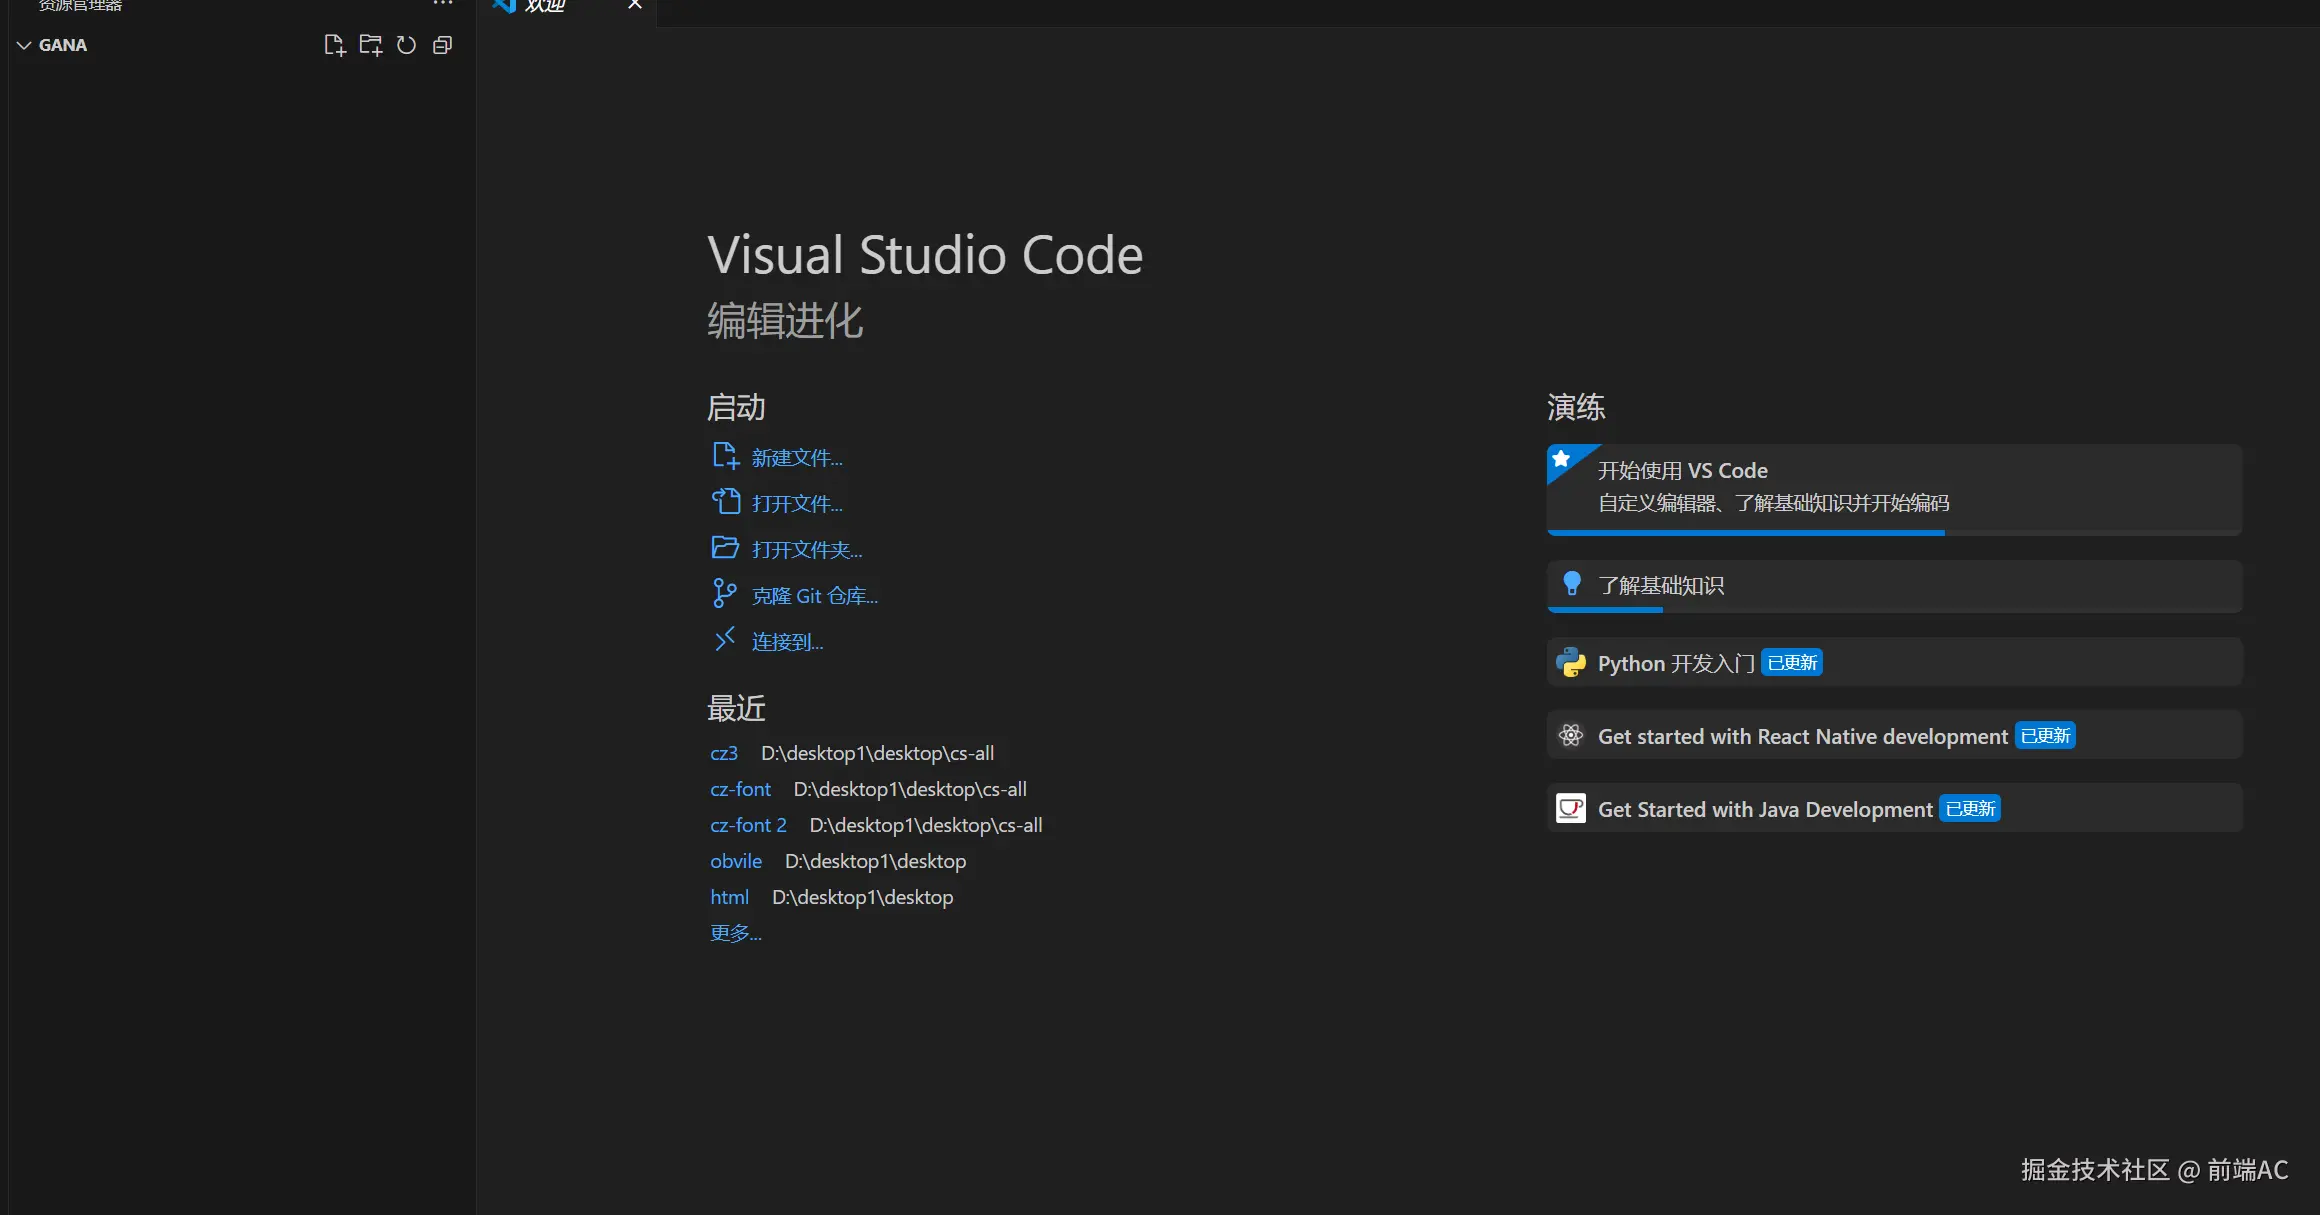Click the Python icon in walkthroughs
2320x1215 pixels.
(1571, 662)
